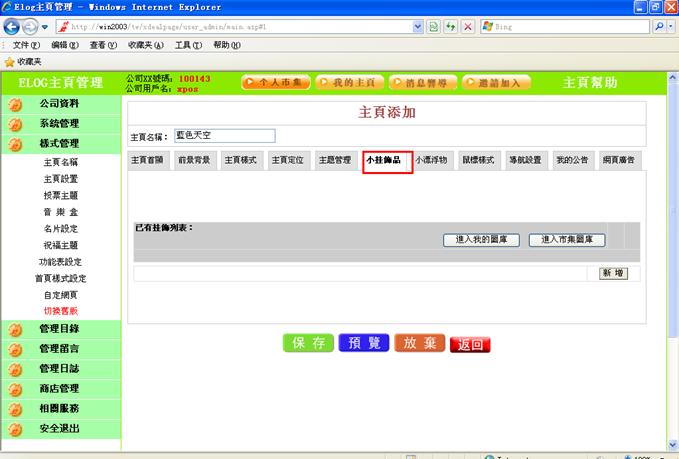
Task: Expand the 商店管理 sidebar section
Action: (59, 389)
